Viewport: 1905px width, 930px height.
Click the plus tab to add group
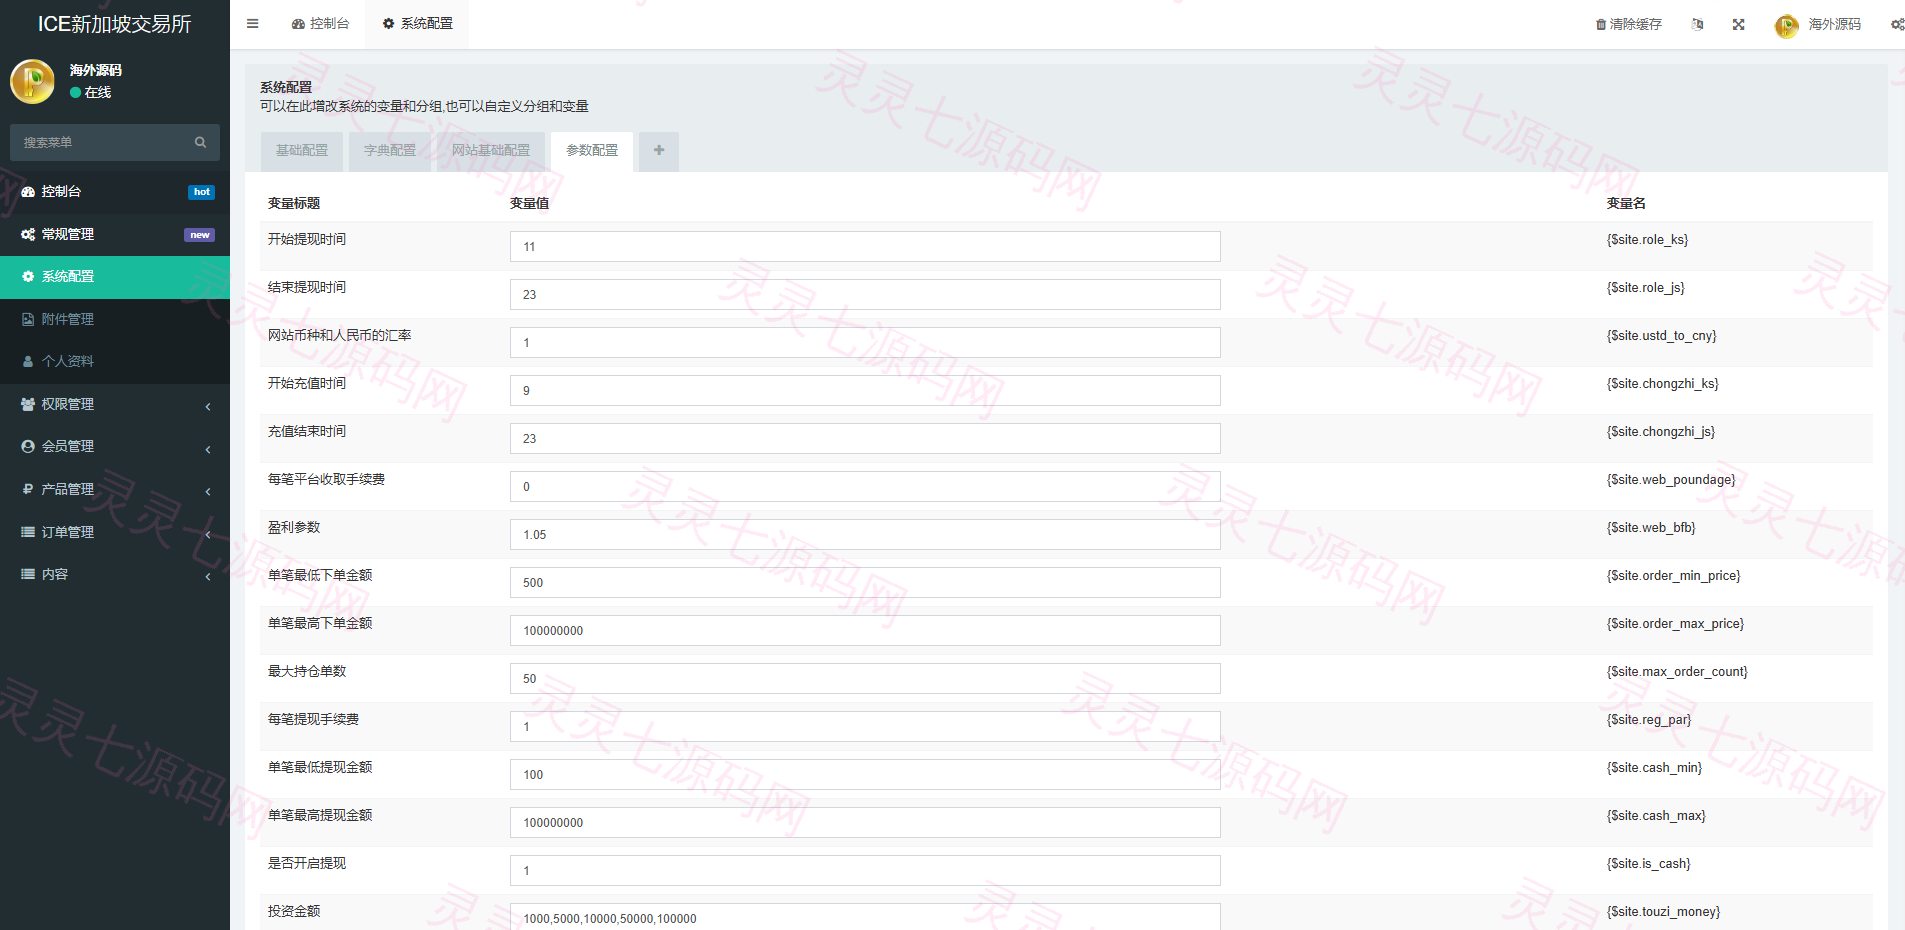659,151
